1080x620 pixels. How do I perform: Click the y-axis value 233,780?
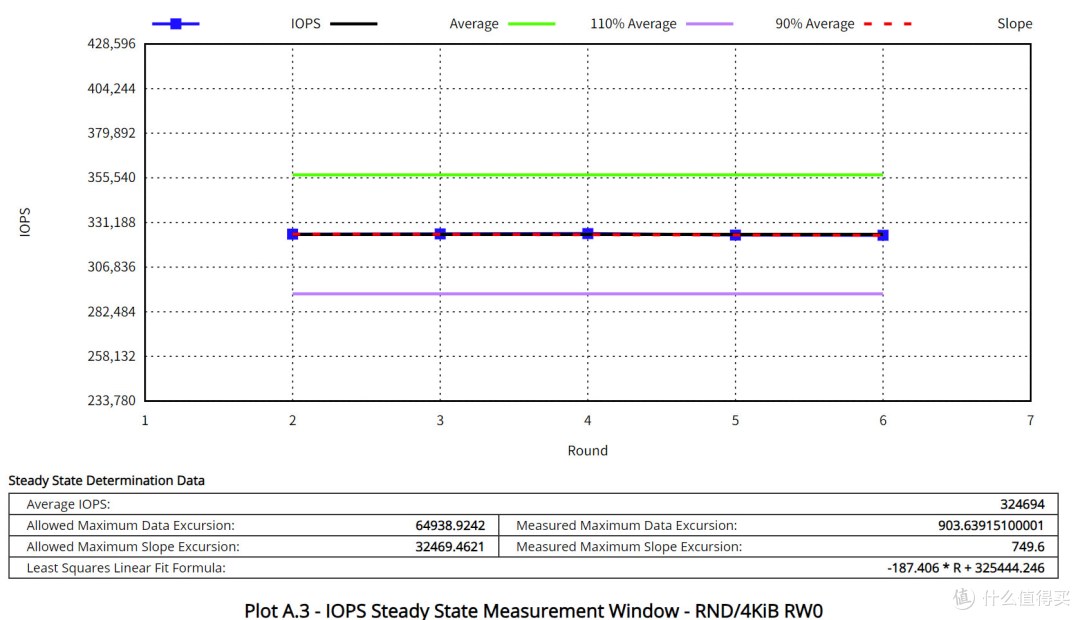pyautogui.click(x=112, y=400)
